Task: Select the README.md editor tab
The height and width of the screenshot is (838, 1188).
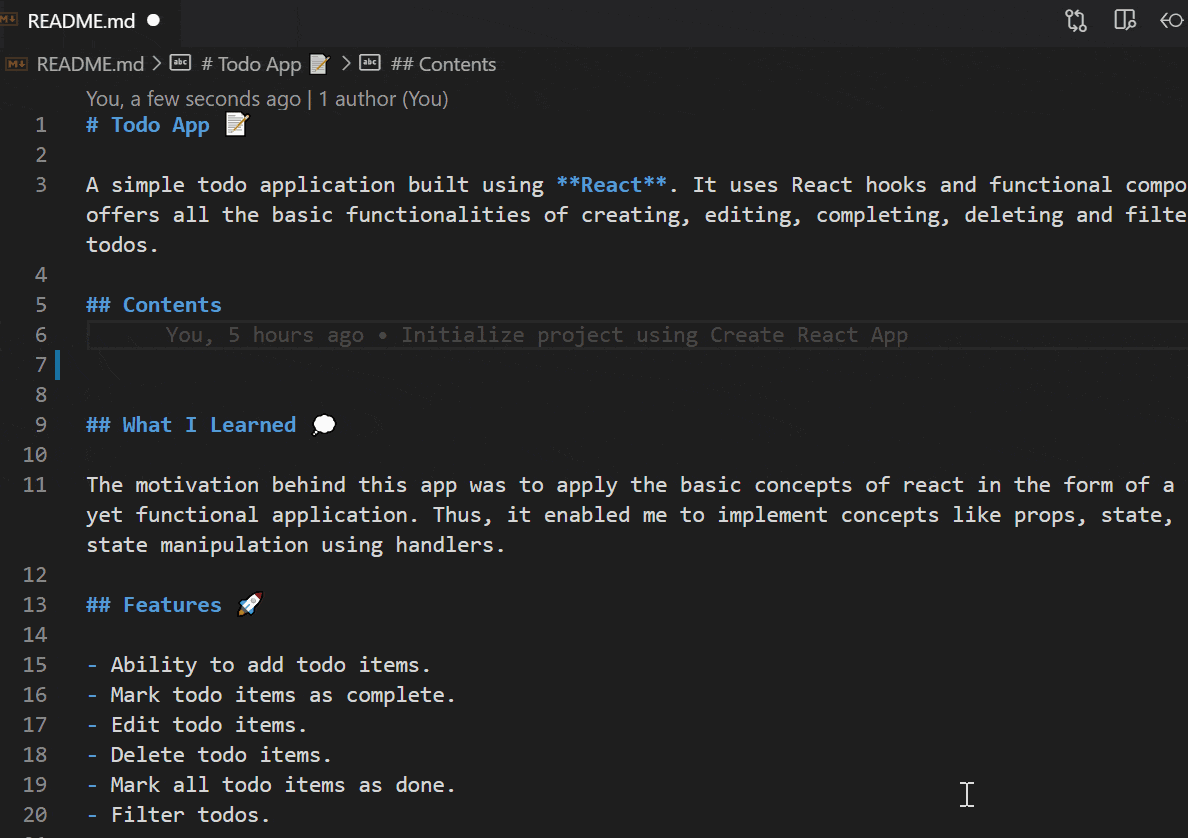Action: pos(79,21)
